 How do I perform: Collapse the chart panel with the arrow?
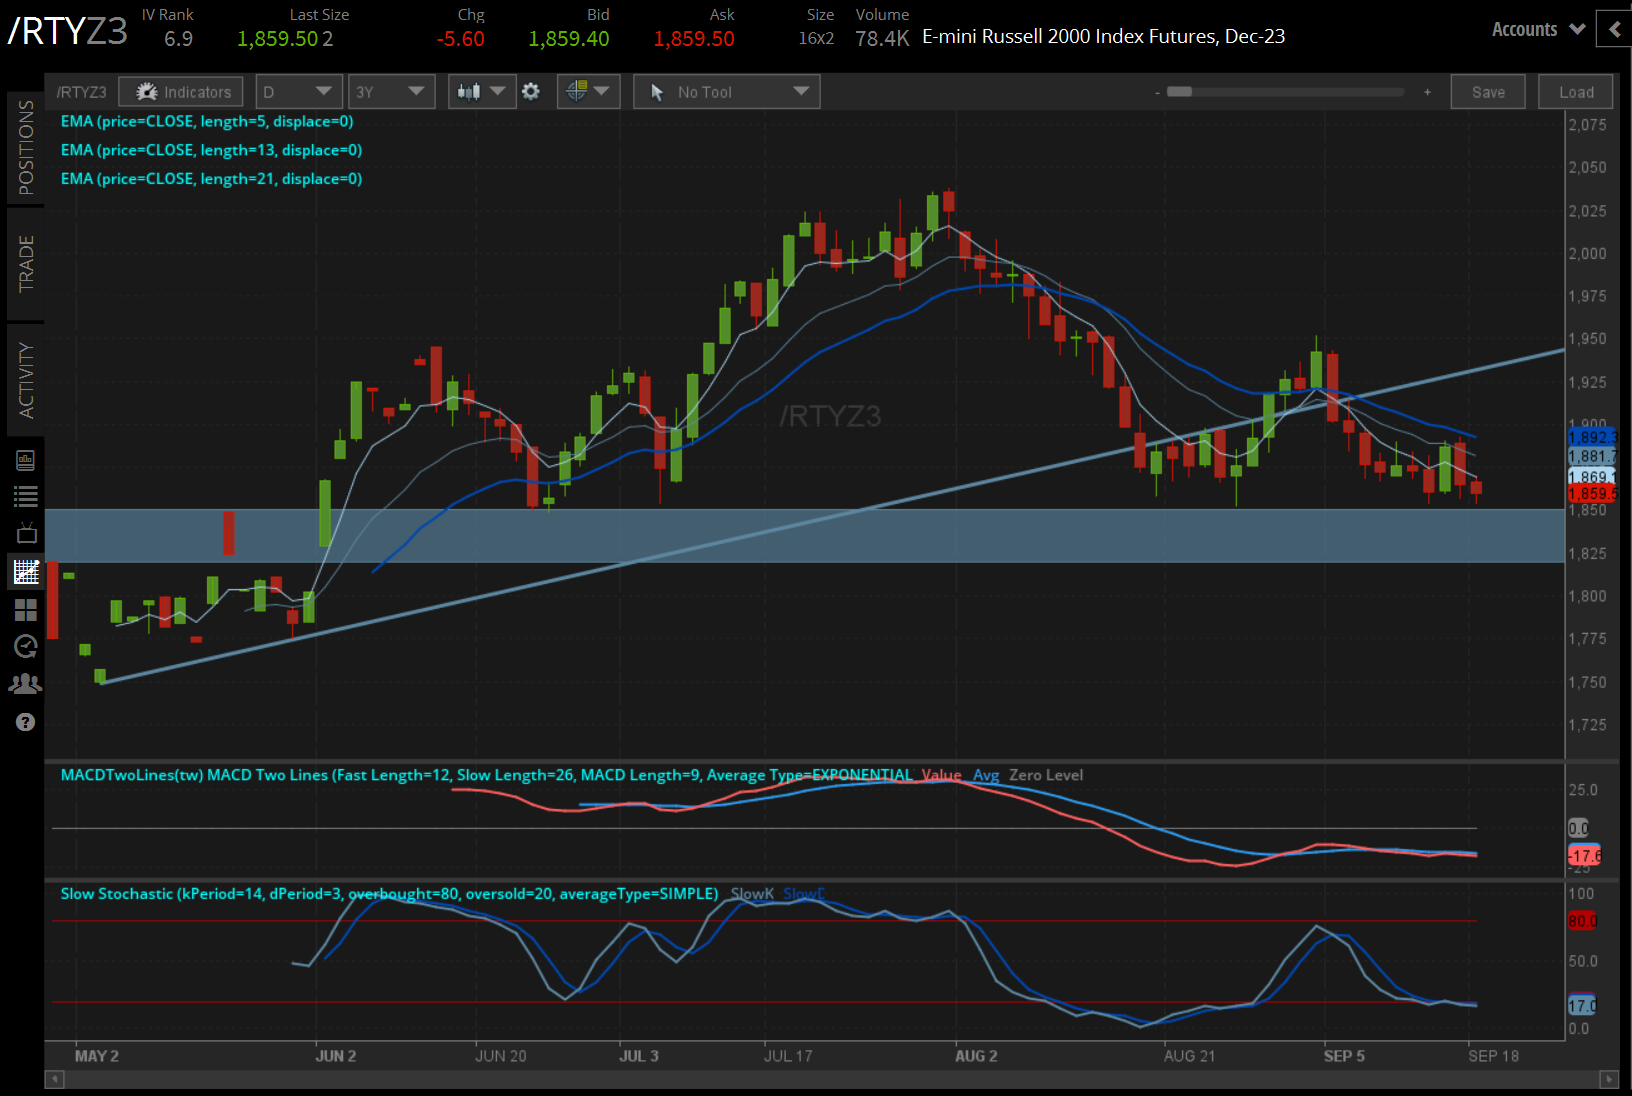[1614, 29]
